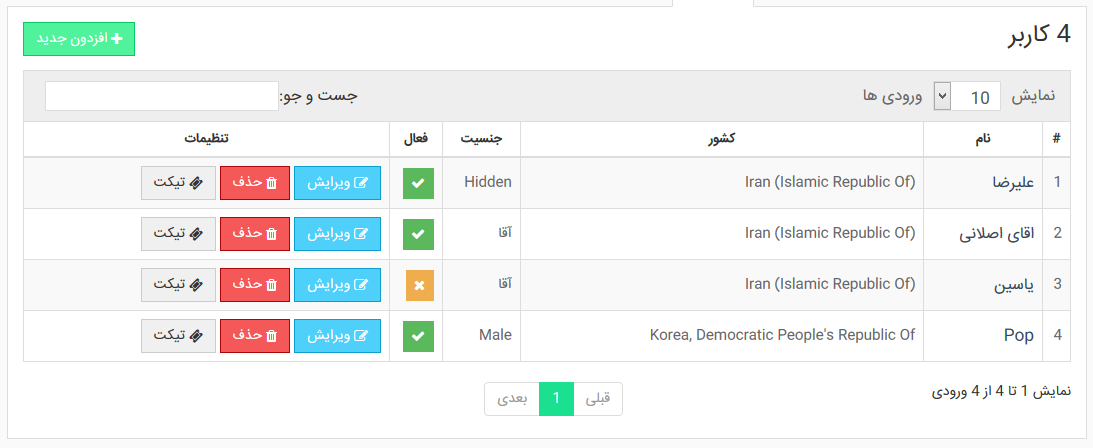This screenshot has height=448, width=1093.
Task: Sort the table by the نام column
Action: click(983, 139)
